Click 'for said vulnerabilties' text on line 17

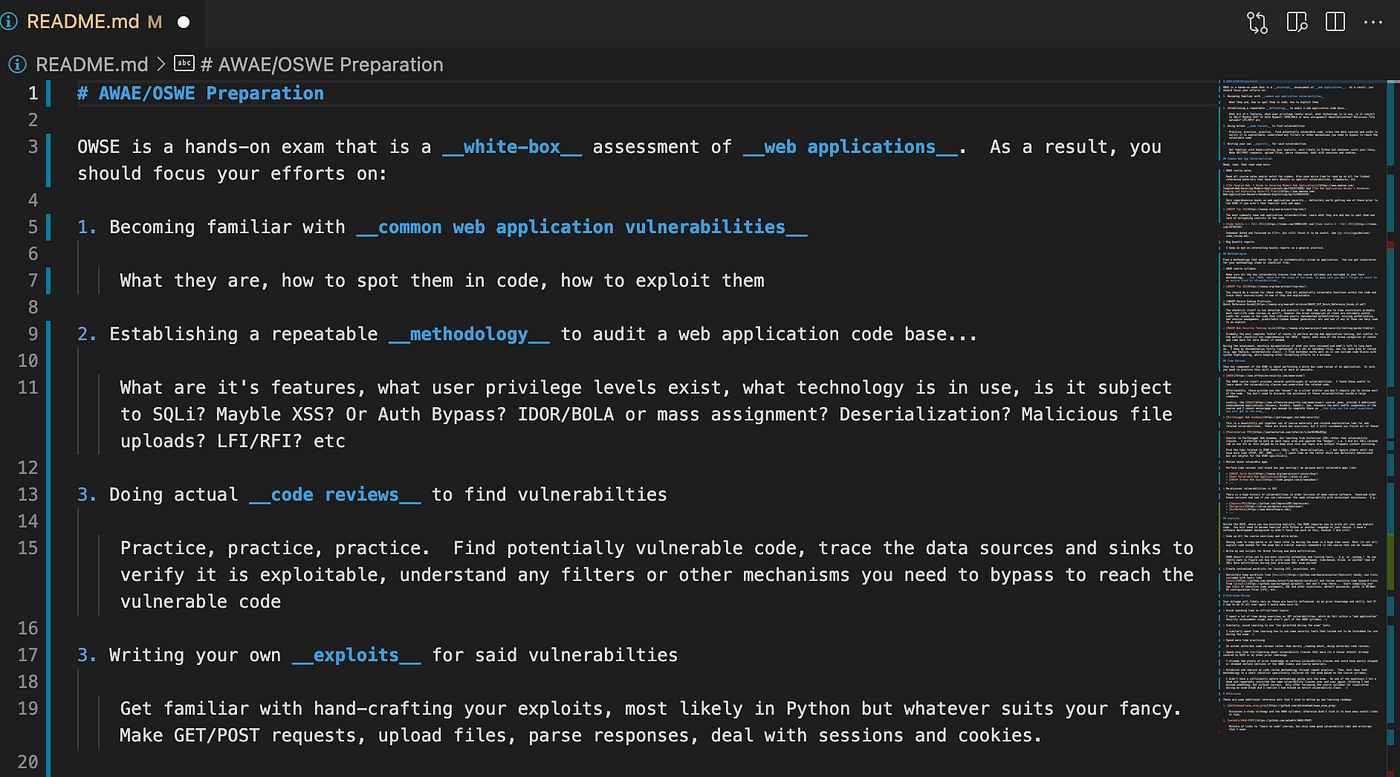pos(555,655)
